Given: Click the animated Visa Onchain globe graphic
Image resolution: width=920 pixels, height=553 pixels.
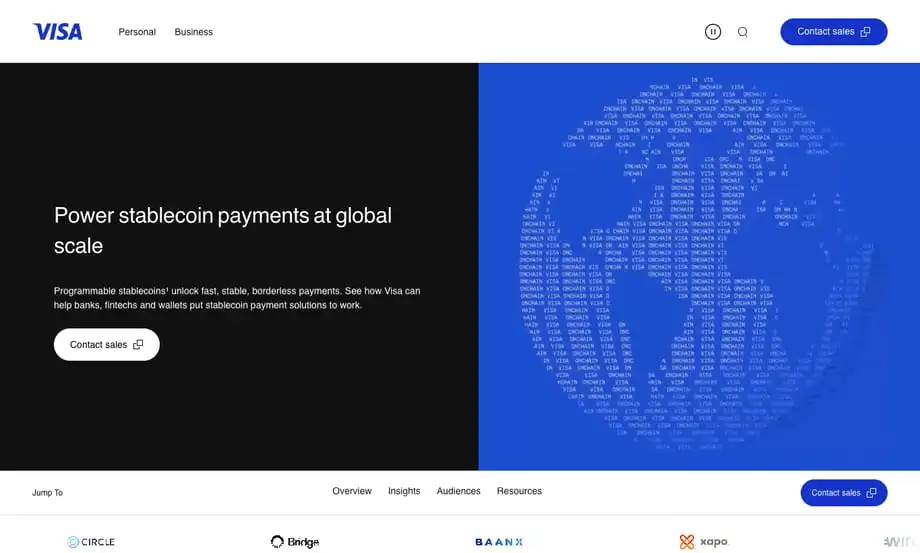Looking at the screenshot, I should 698,264.
